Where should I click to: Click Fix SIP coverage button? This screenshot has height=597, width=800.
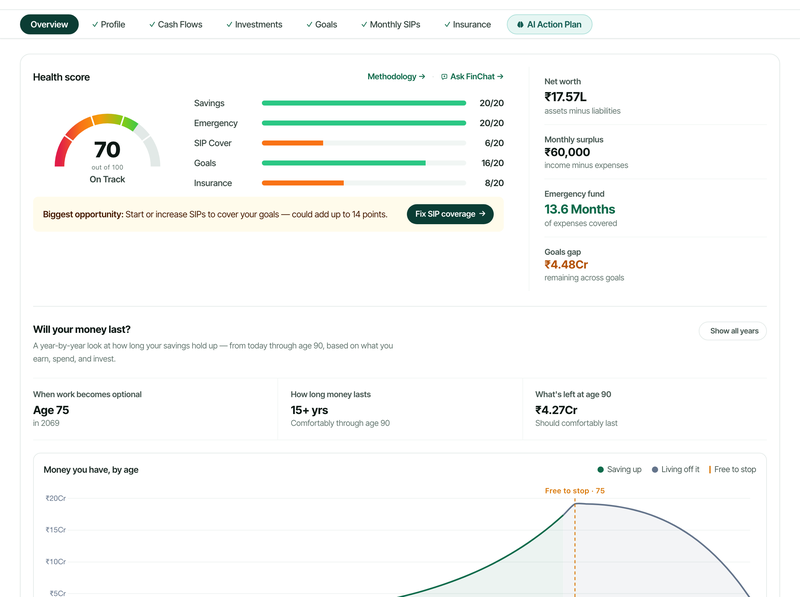pyautogui.click(x=450, y=214)
